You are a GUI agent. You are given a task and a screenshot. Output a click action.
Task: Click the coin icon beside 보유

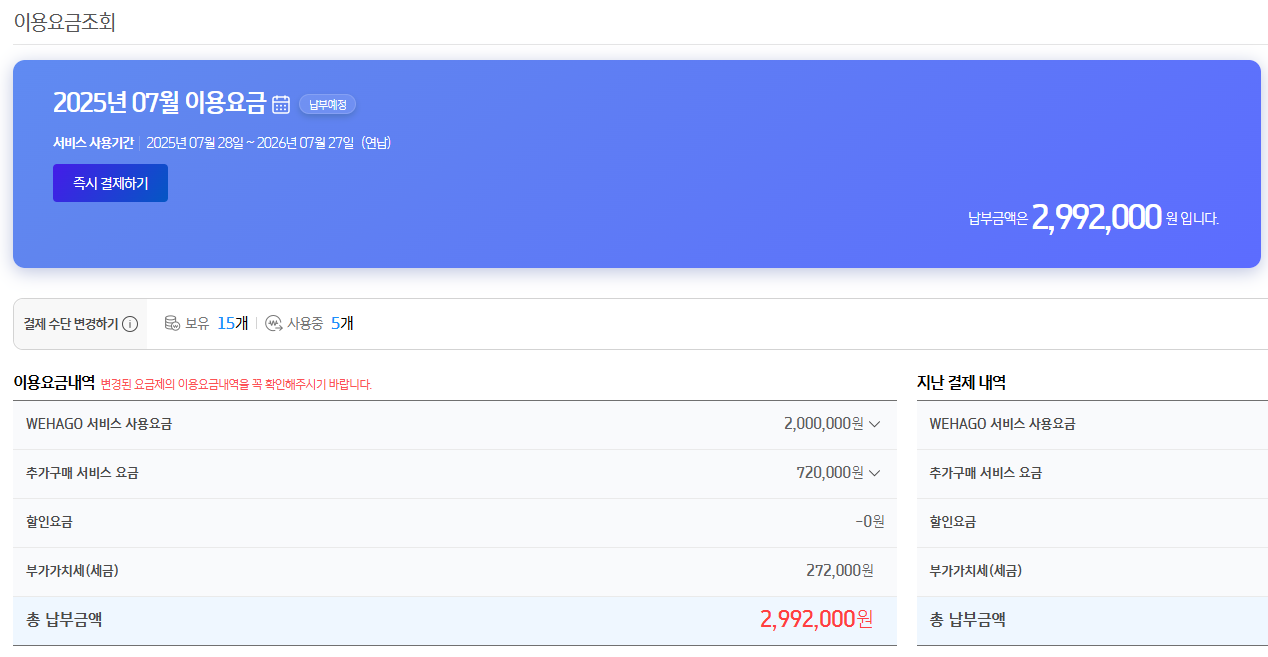point(172,323)
